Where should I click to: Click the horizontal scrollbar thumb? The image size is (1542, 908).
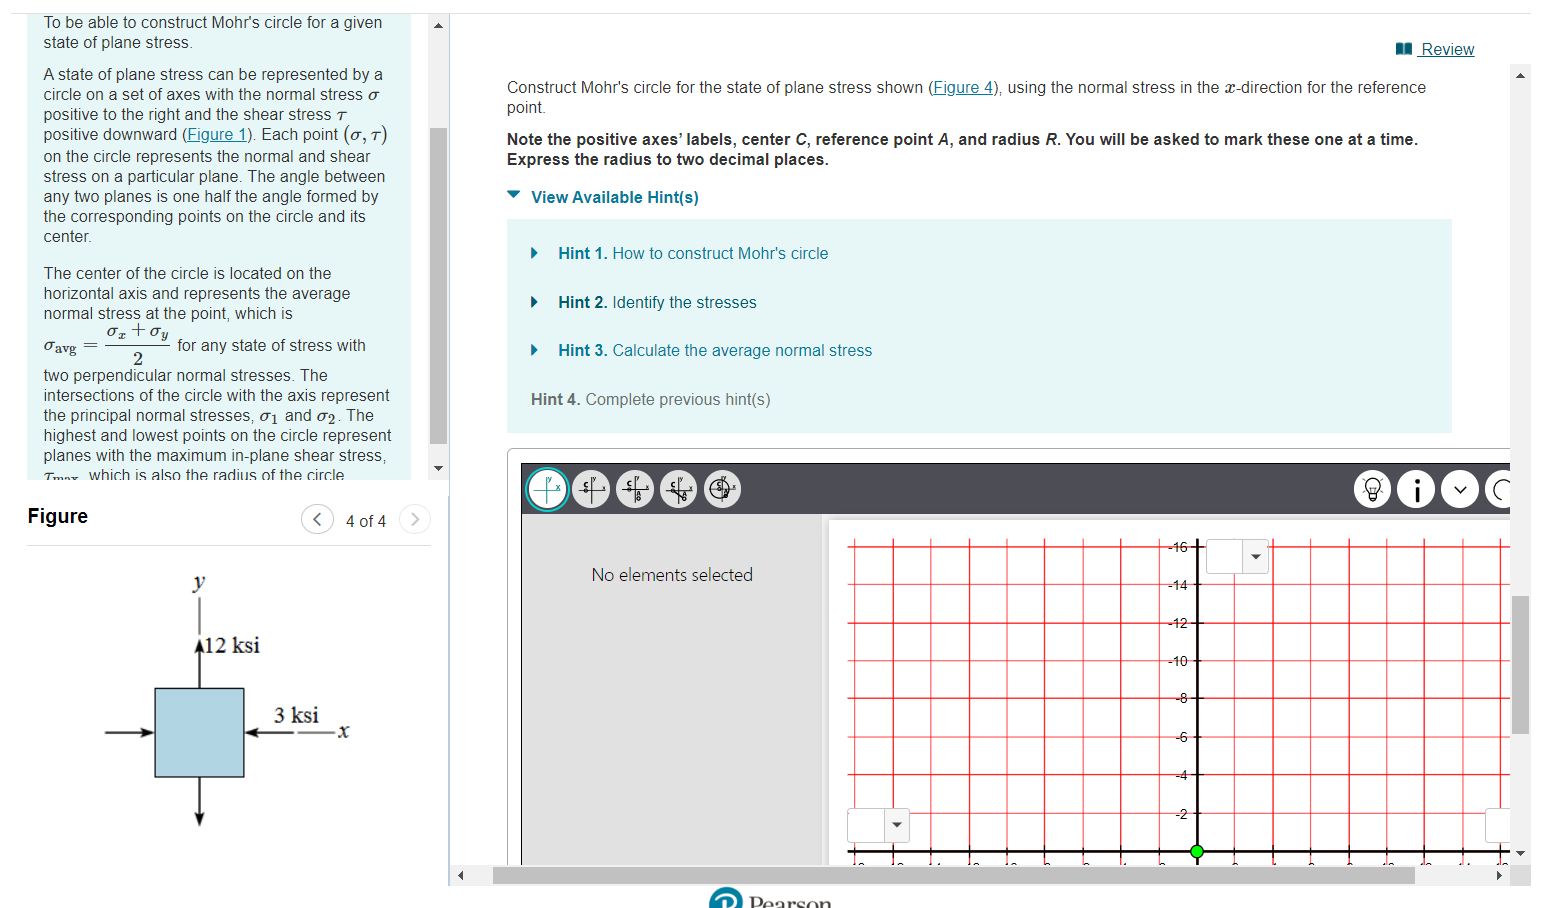[954, 876]
